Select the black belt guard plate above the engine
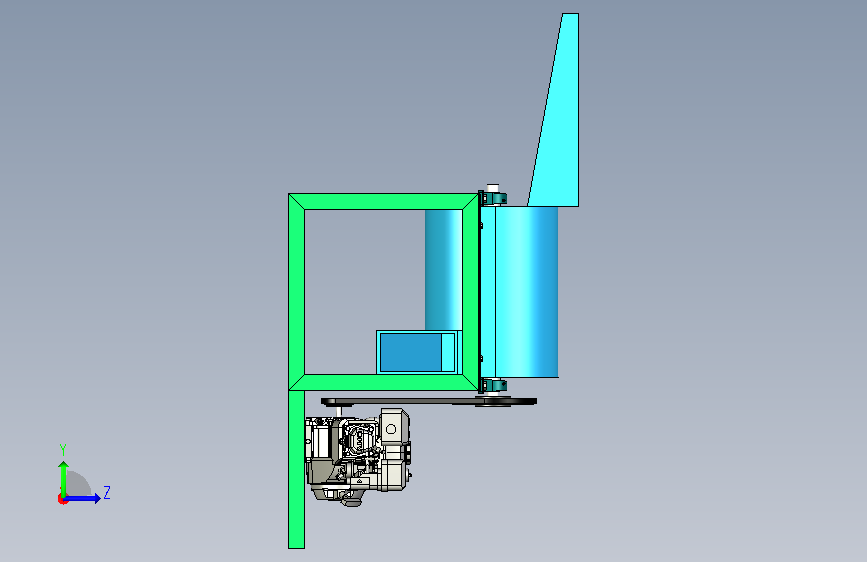The width and height of the screenshot is (867, 562). point(429,402)
